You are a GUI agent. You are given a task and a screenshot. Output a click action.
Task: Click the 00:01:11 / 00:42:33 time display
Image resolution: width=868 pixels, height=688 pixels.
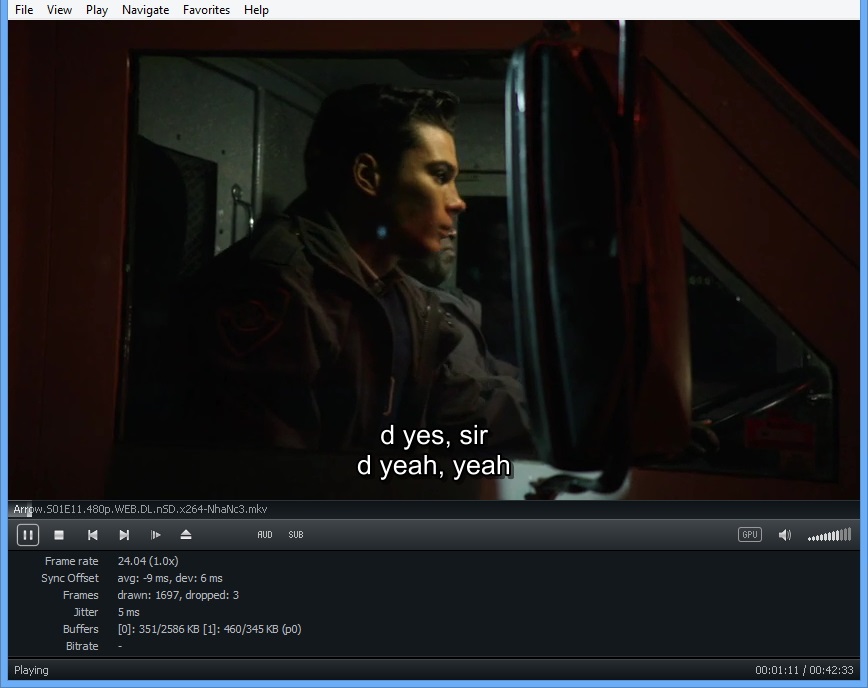point(804,670)
